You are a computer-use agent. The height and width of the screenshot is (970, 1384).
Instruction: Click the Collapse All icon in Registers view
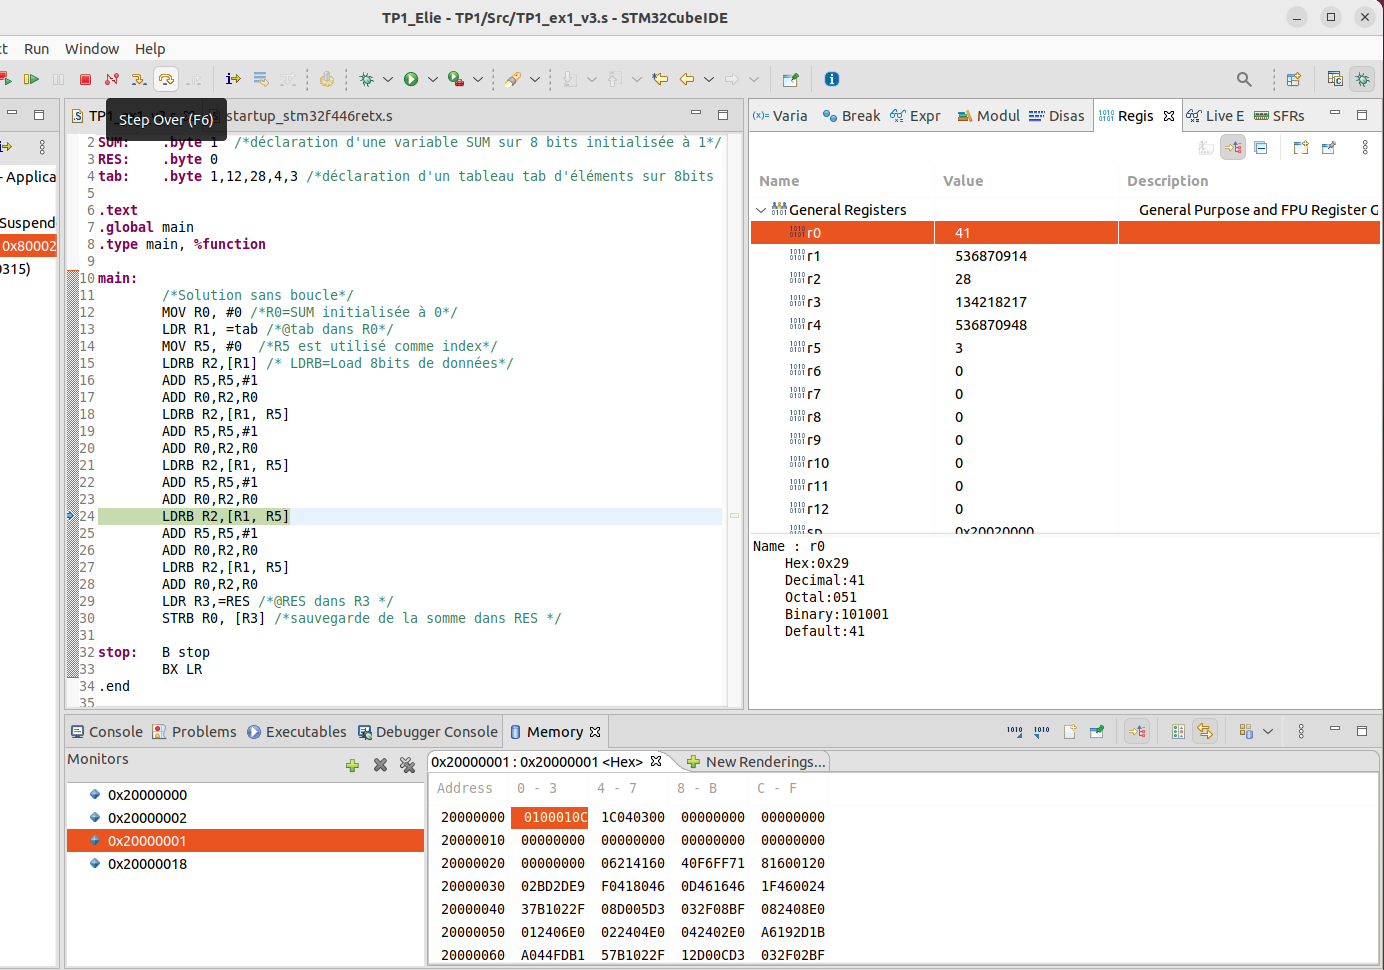coord(1261,148)
